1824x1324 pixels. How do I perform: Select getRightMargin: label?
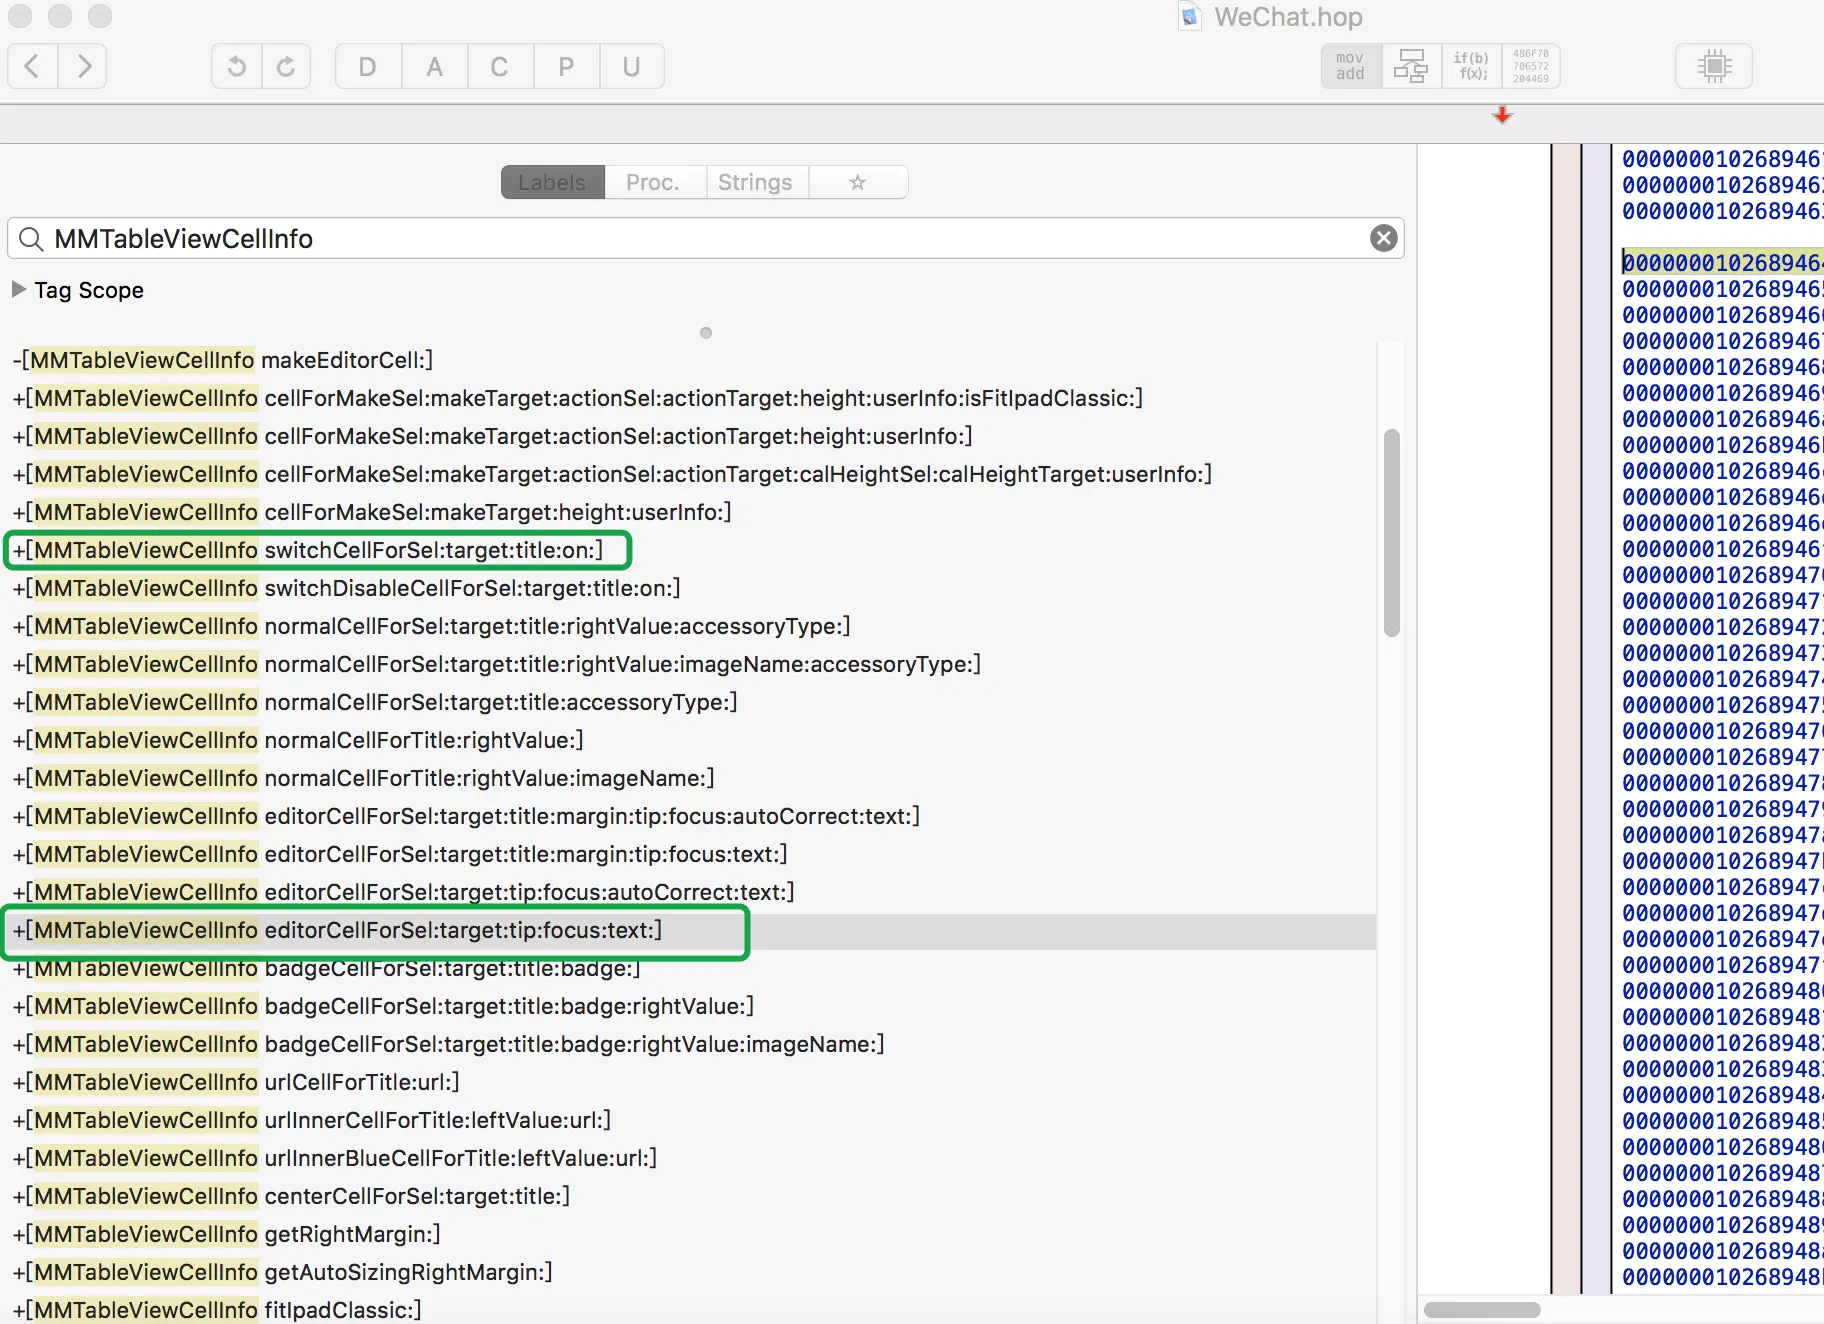point(226,1234)
